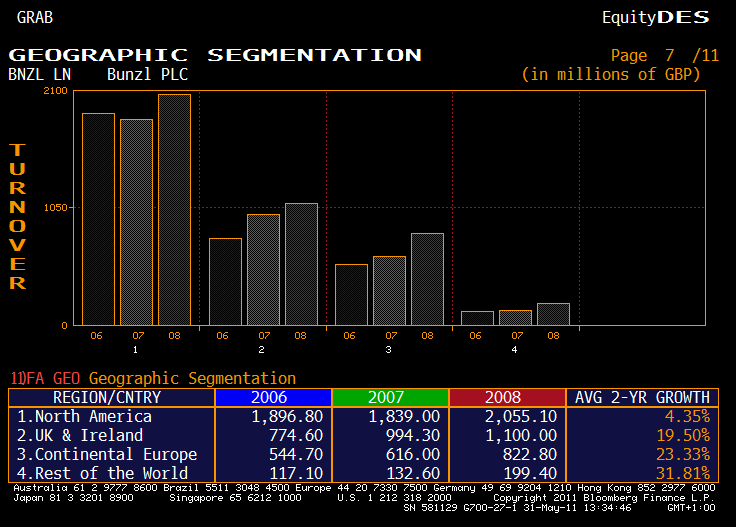The height and width of the screenshot is (527, 736).
Task: Select the 2006 blue column header
Action: click(268, 397)
